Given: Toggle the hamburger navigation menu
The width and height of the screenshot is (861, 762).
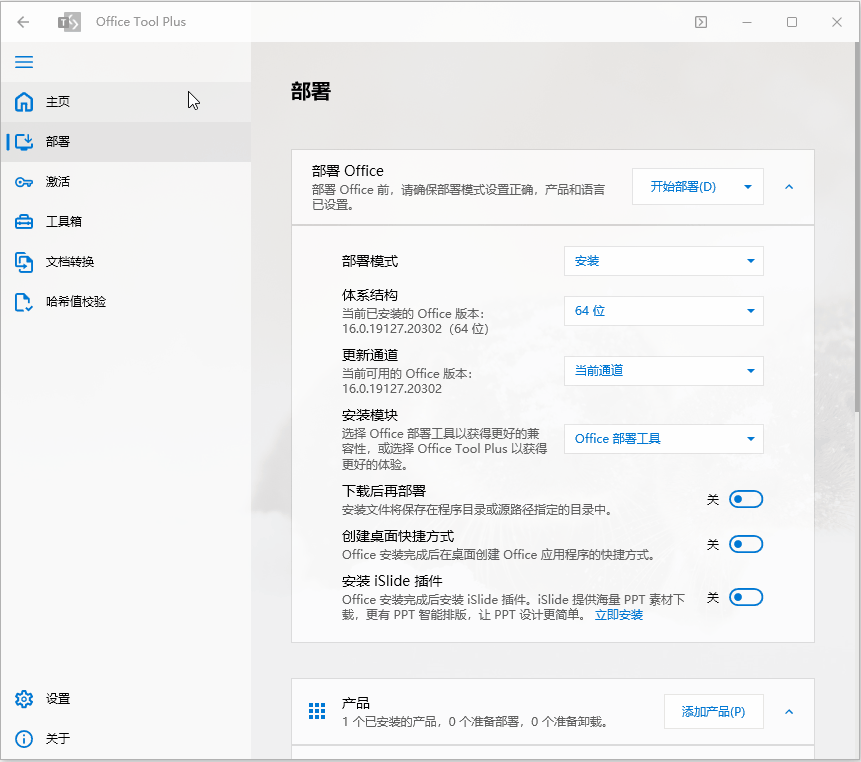Looking at the screenshot, I should point(24,62).
